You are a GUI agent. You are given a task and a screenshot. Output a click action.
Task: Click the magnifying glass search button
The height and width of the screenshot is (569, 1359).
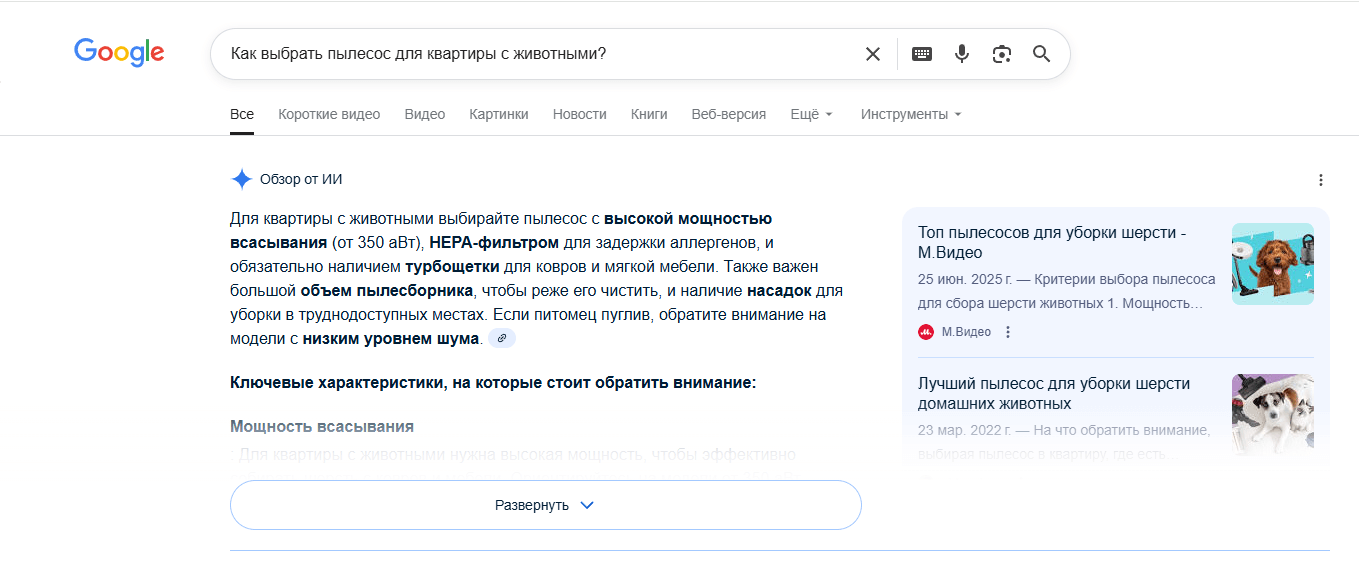coord(1042,54)
